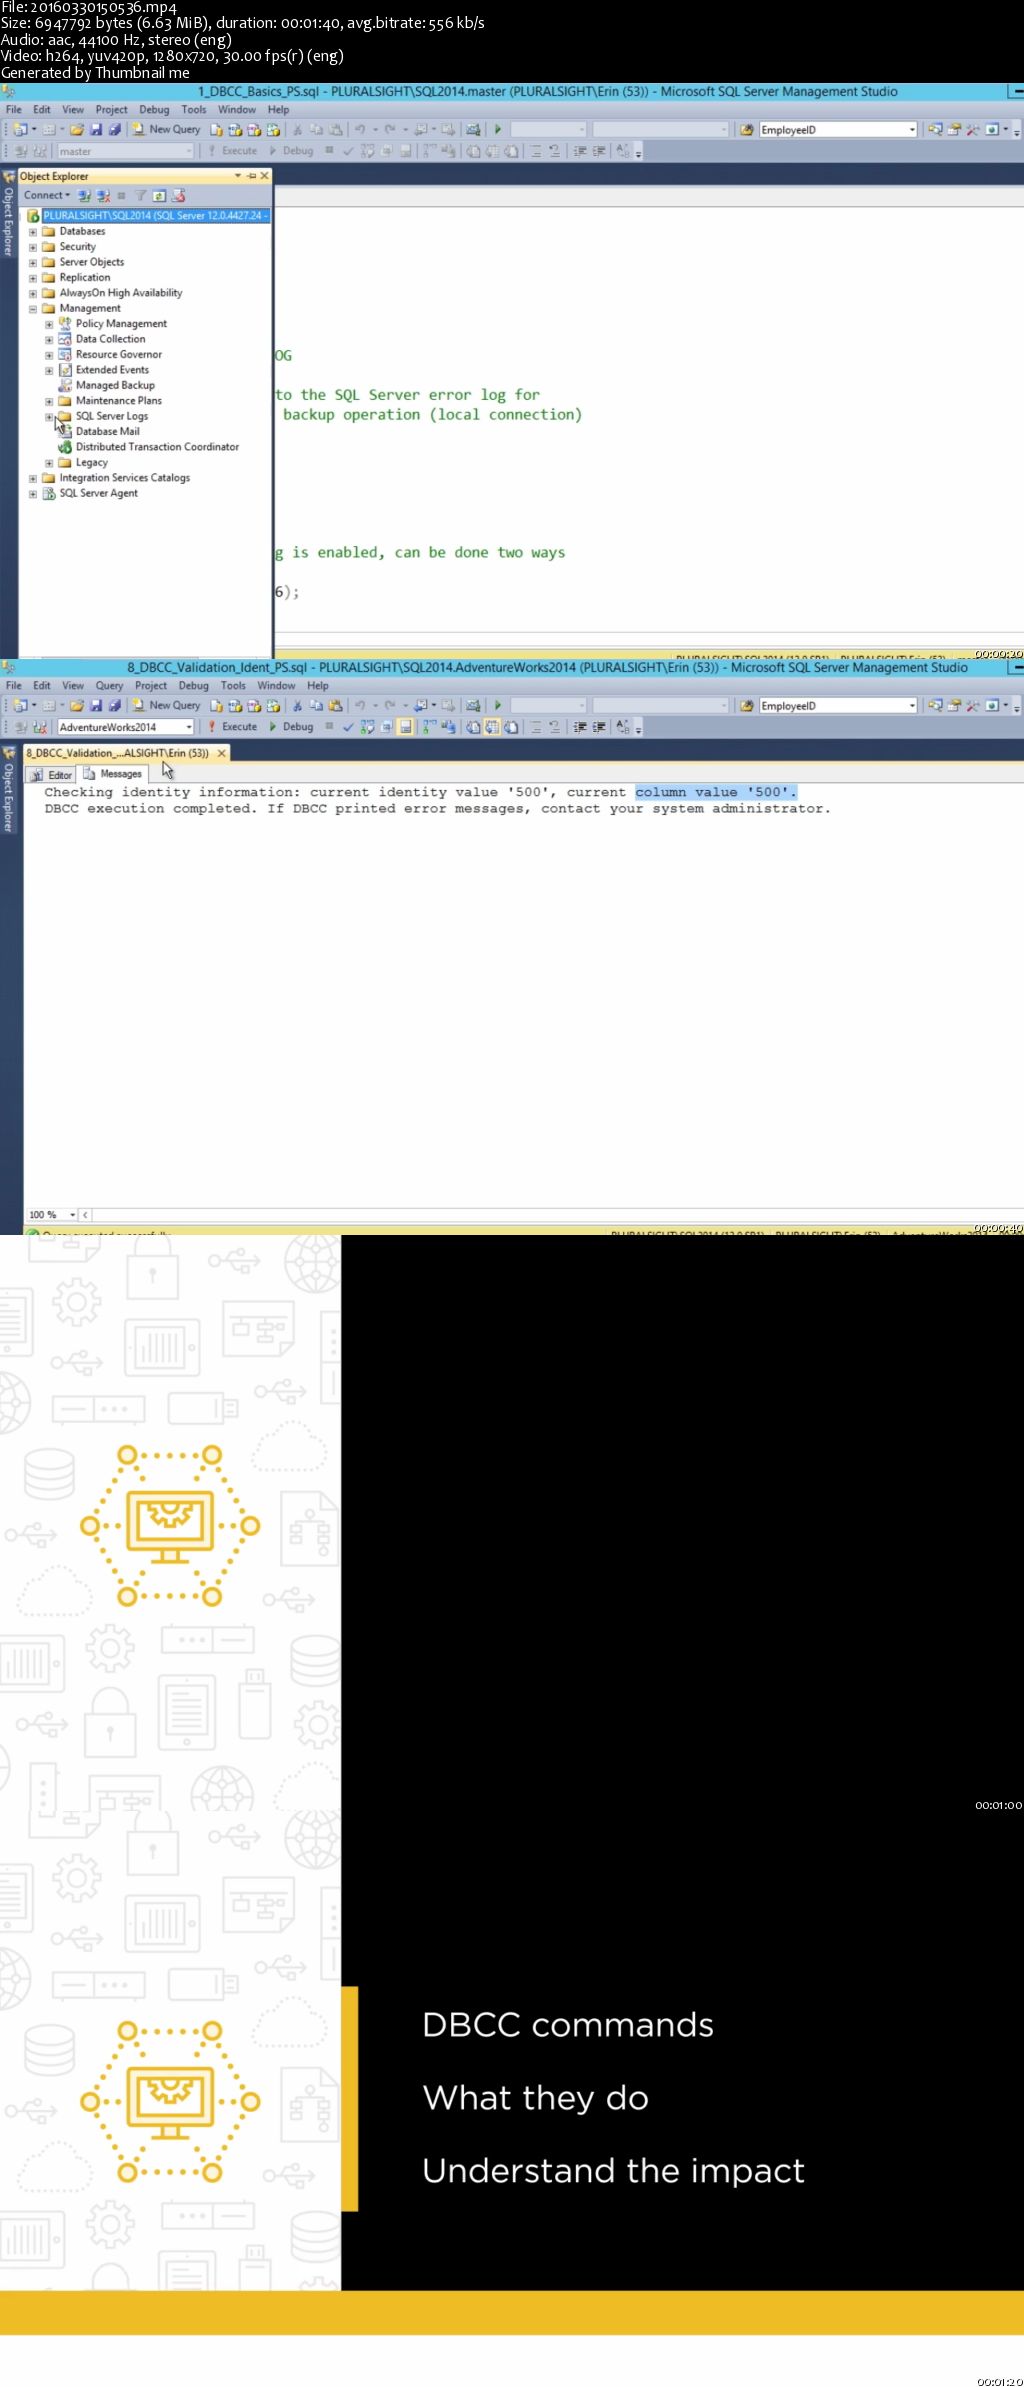Viewport: 1024px width, 2387px height.
Task: Click the Connect Object Explorer icon
Action: pyautogui.click(x=84, y=195)
